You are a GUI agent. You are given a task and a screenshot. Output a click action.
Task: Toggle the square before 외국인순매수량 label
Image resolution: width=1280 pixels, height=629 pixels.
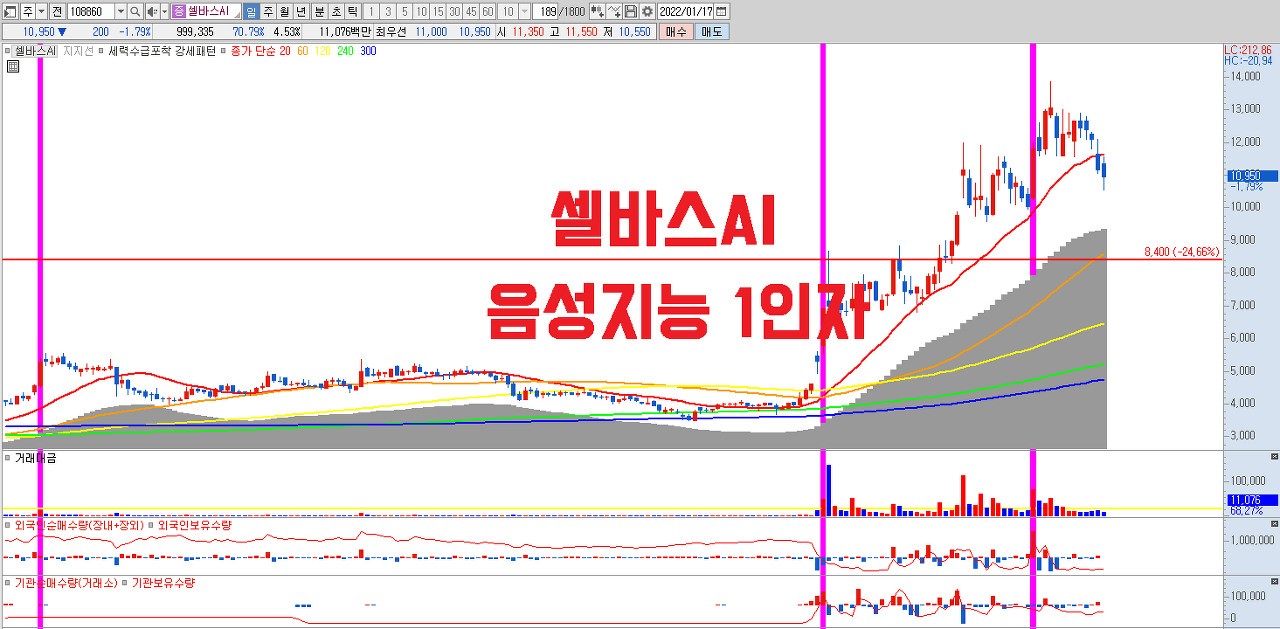point(7,524)
